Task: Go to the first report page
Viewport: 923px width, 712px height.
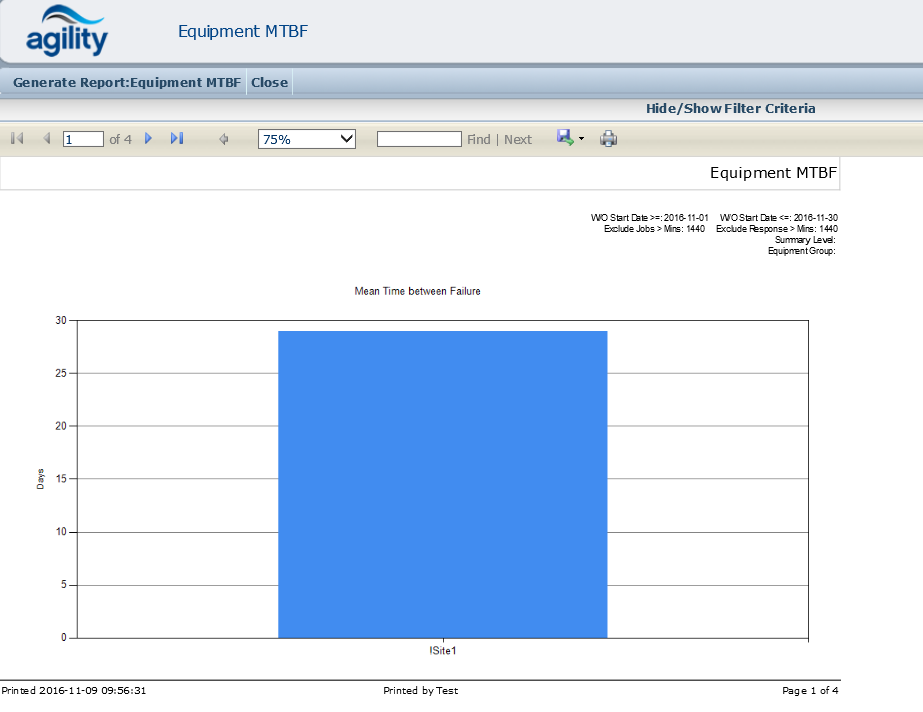Action: click(x=17, y=139)
